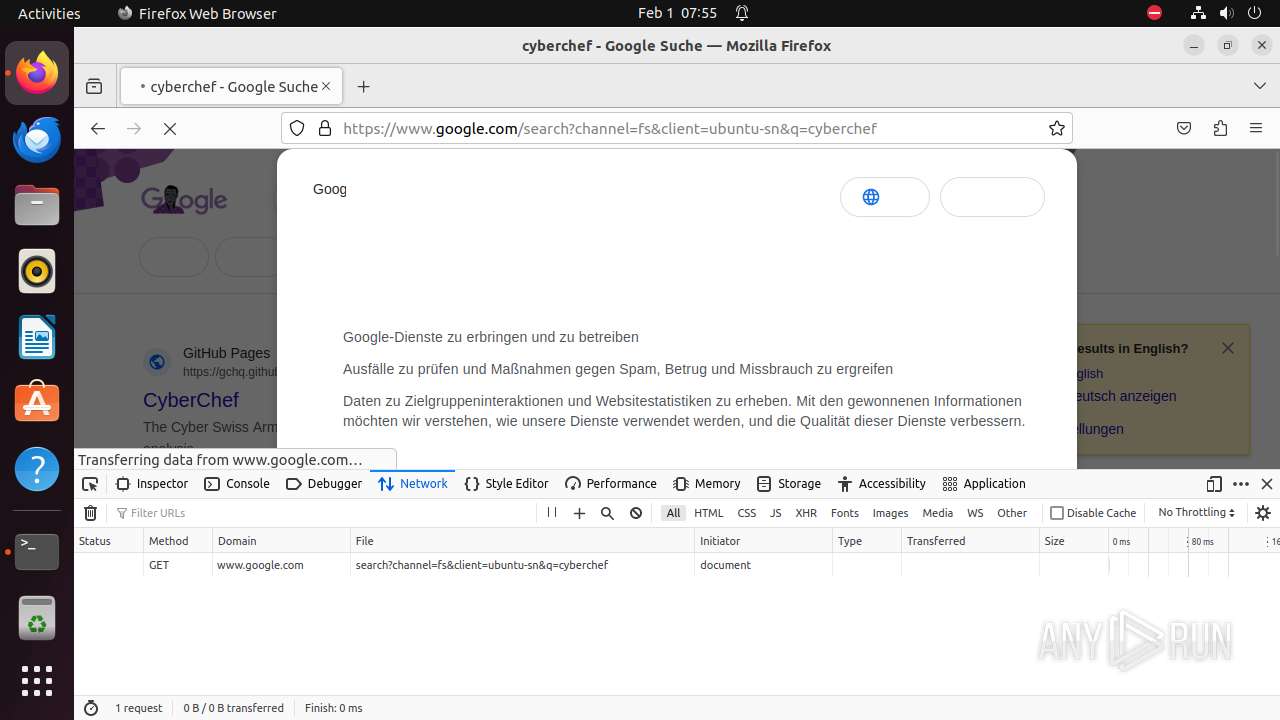This screenshot has width=1280, height=720.
Task: Dismiss the English results suggestion box
Action: tap(1228, 348)
